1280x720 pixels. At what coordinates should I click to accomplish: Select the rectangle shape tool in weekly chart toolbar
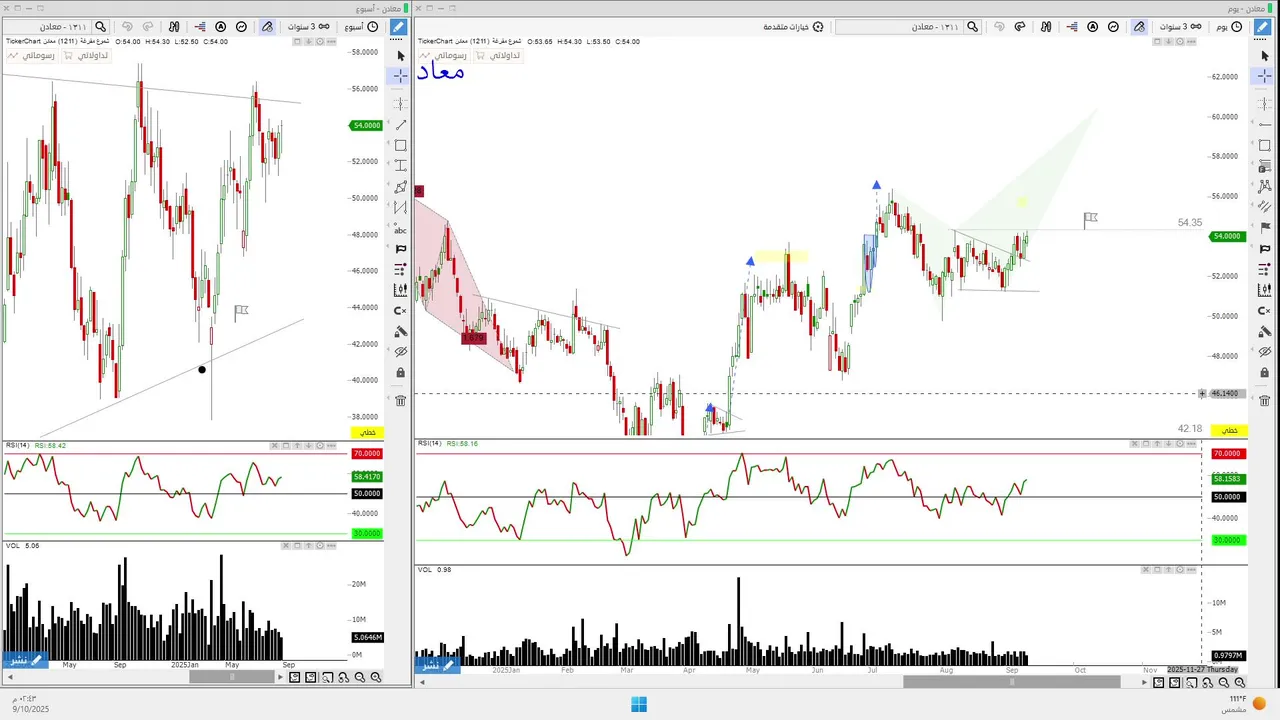(401, 146)
